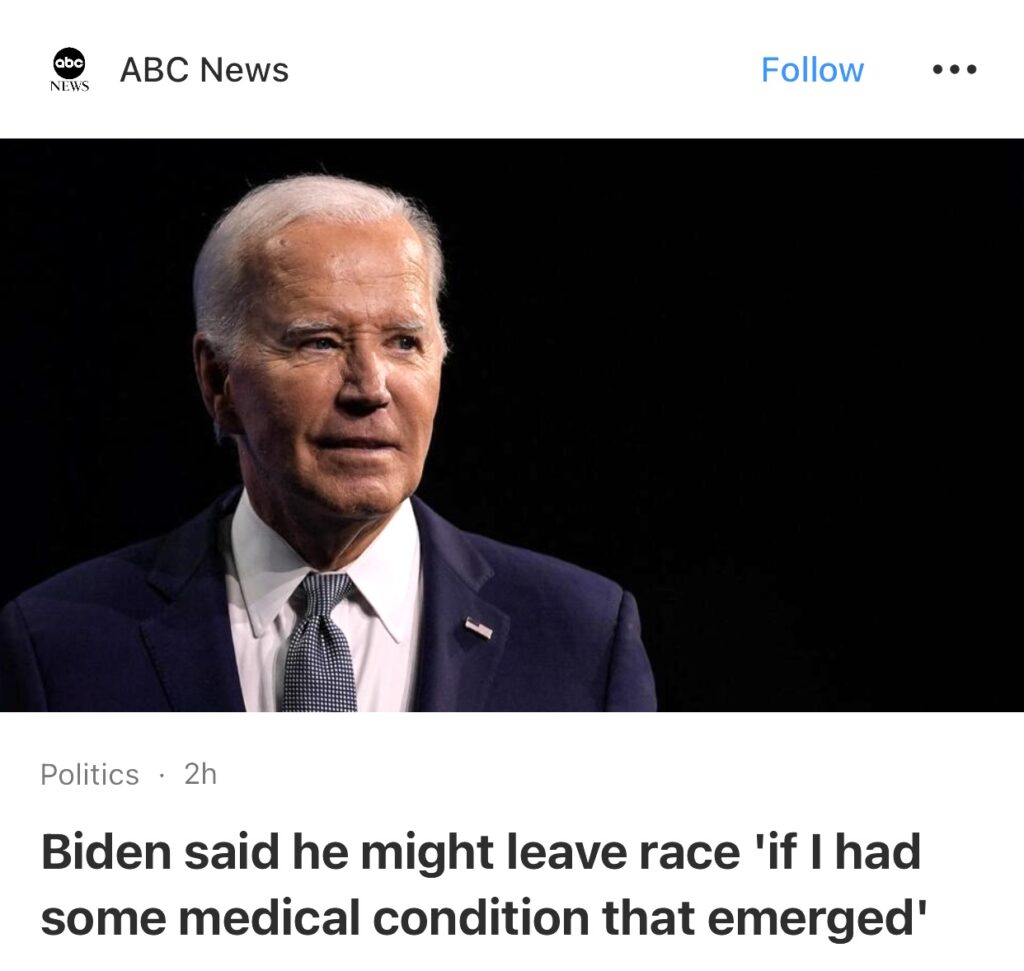Open the three-dot more options menu

pyautogui.click(x=955, y=69)
